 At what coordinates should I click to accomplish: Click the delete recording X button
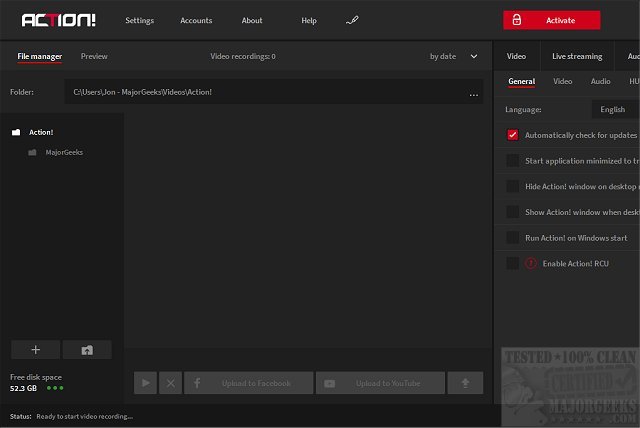[x=171, y=383]
